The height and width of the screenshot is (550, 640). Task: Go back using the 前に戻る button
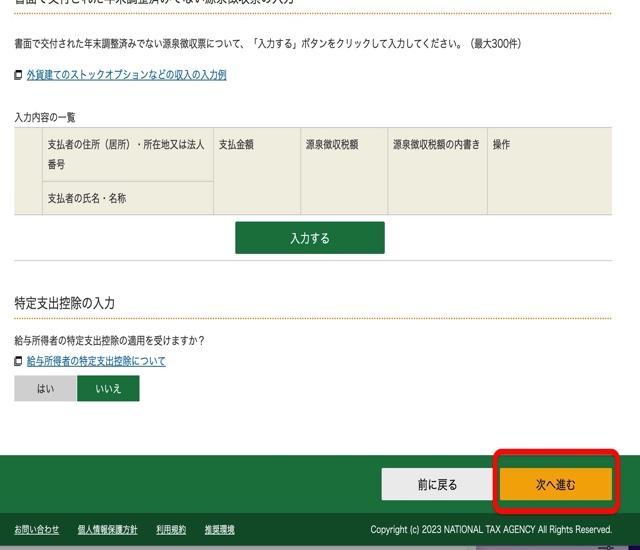click(437, 484)
